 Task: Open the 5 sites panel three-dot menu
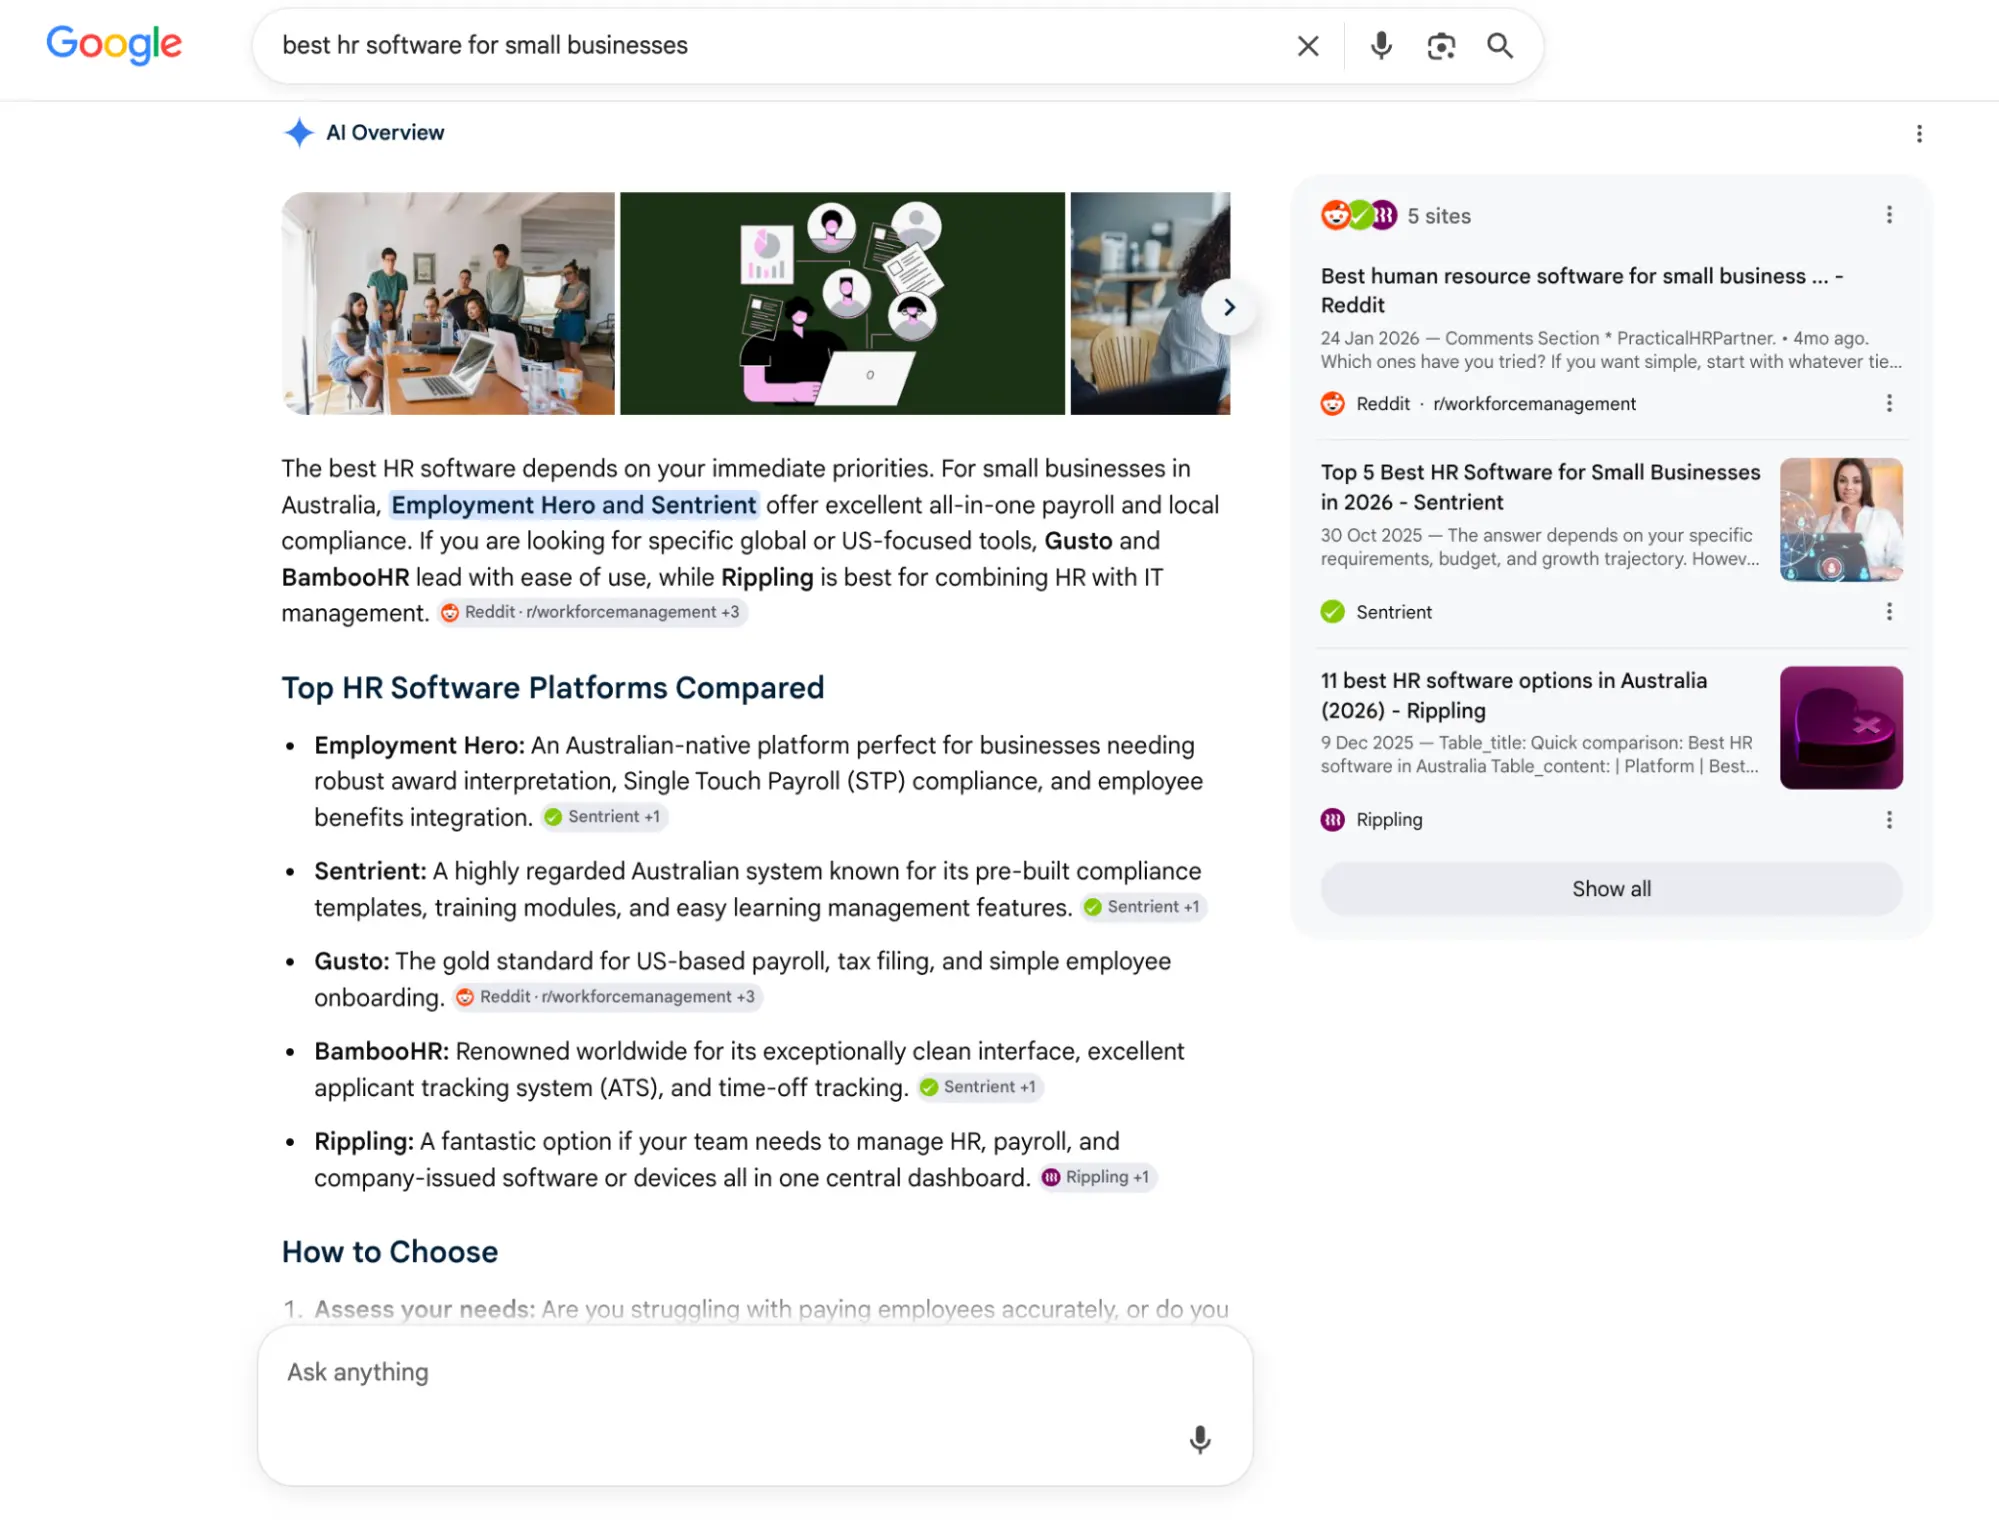(1888, 215)
